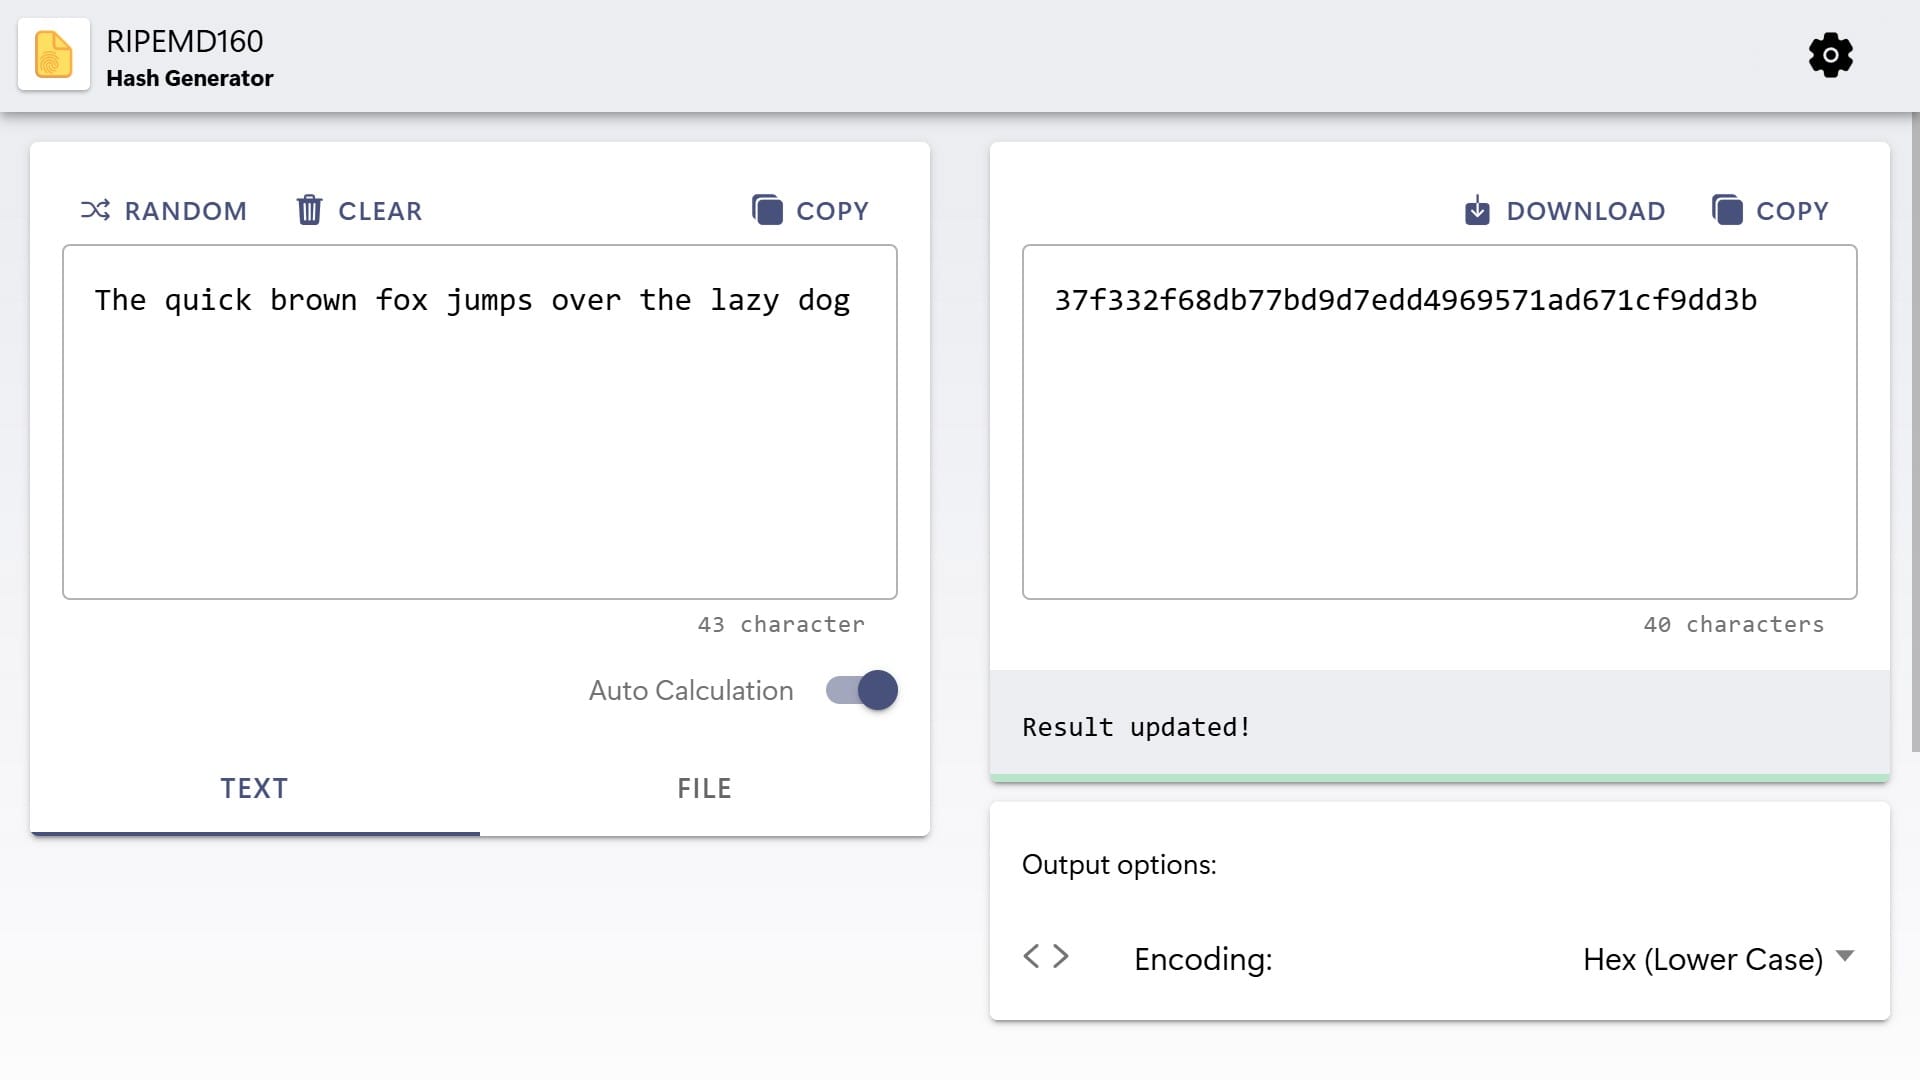The height and width of the screenshot is (1080, 1920).
Task: Open the Hex (Lower Case) encoding dropdown
Action: click(1718, 959)
